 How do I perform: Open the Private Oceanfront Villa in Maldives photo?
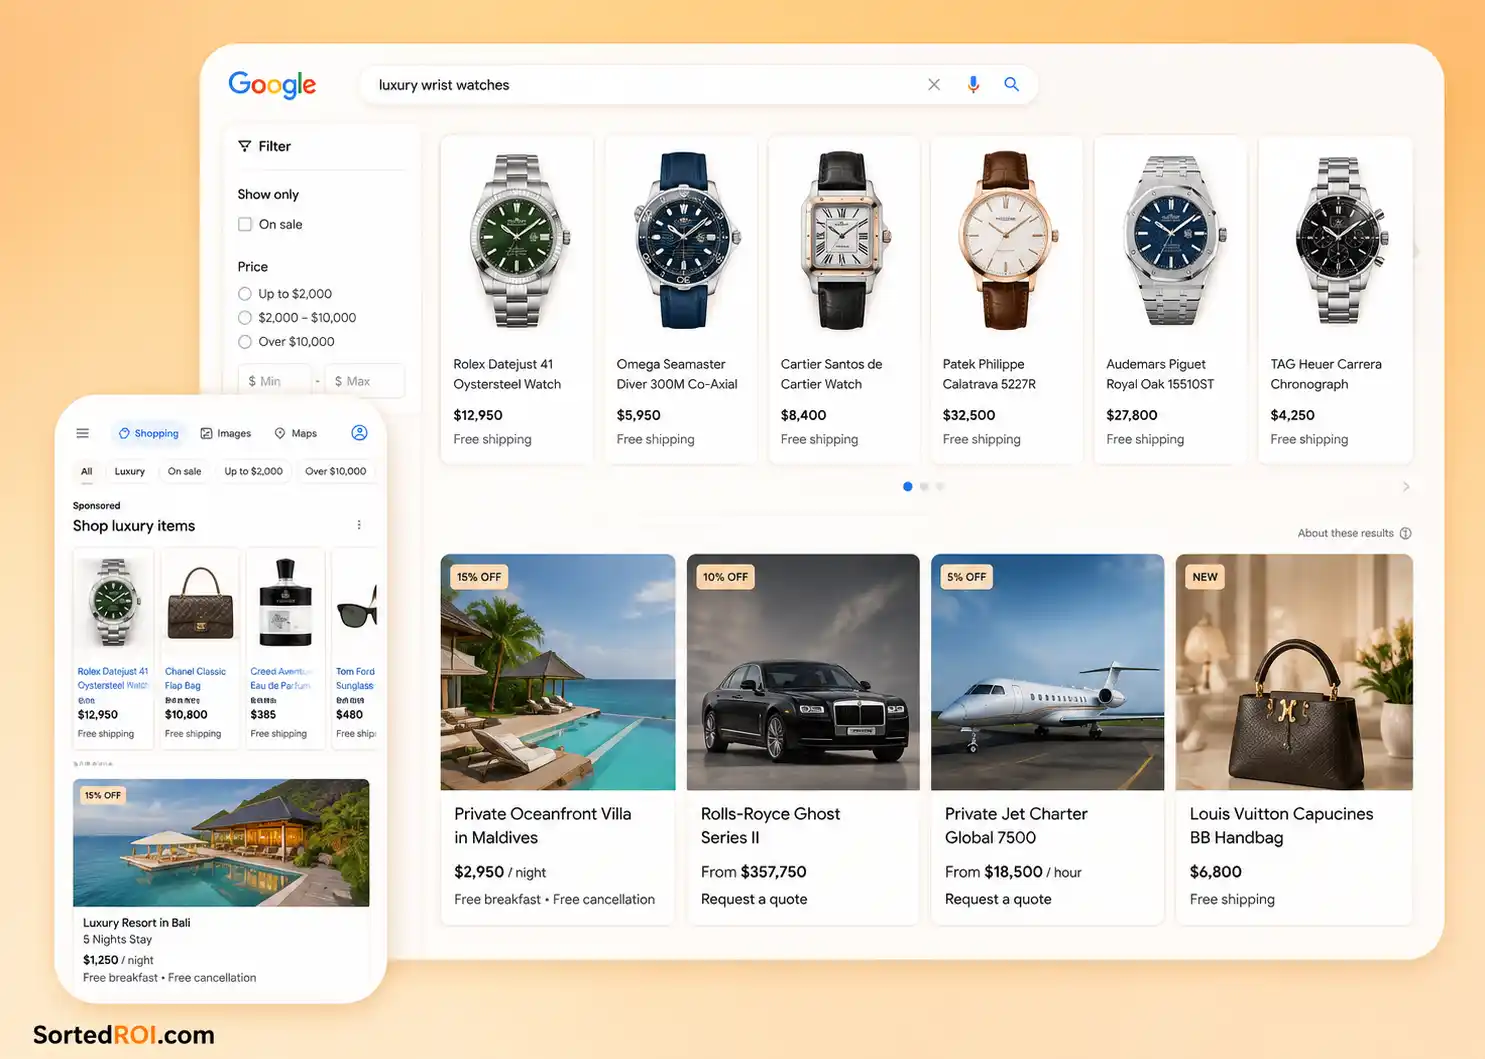pos(558,672)
